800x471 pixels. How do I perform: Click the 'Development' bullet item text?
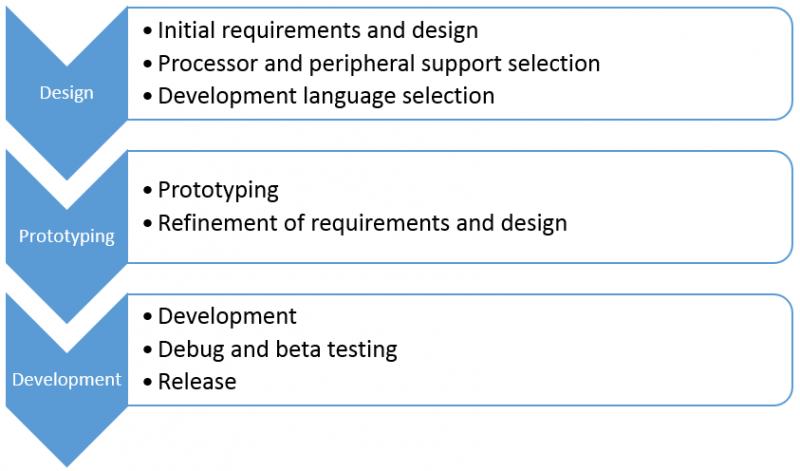tap(227, 316)
